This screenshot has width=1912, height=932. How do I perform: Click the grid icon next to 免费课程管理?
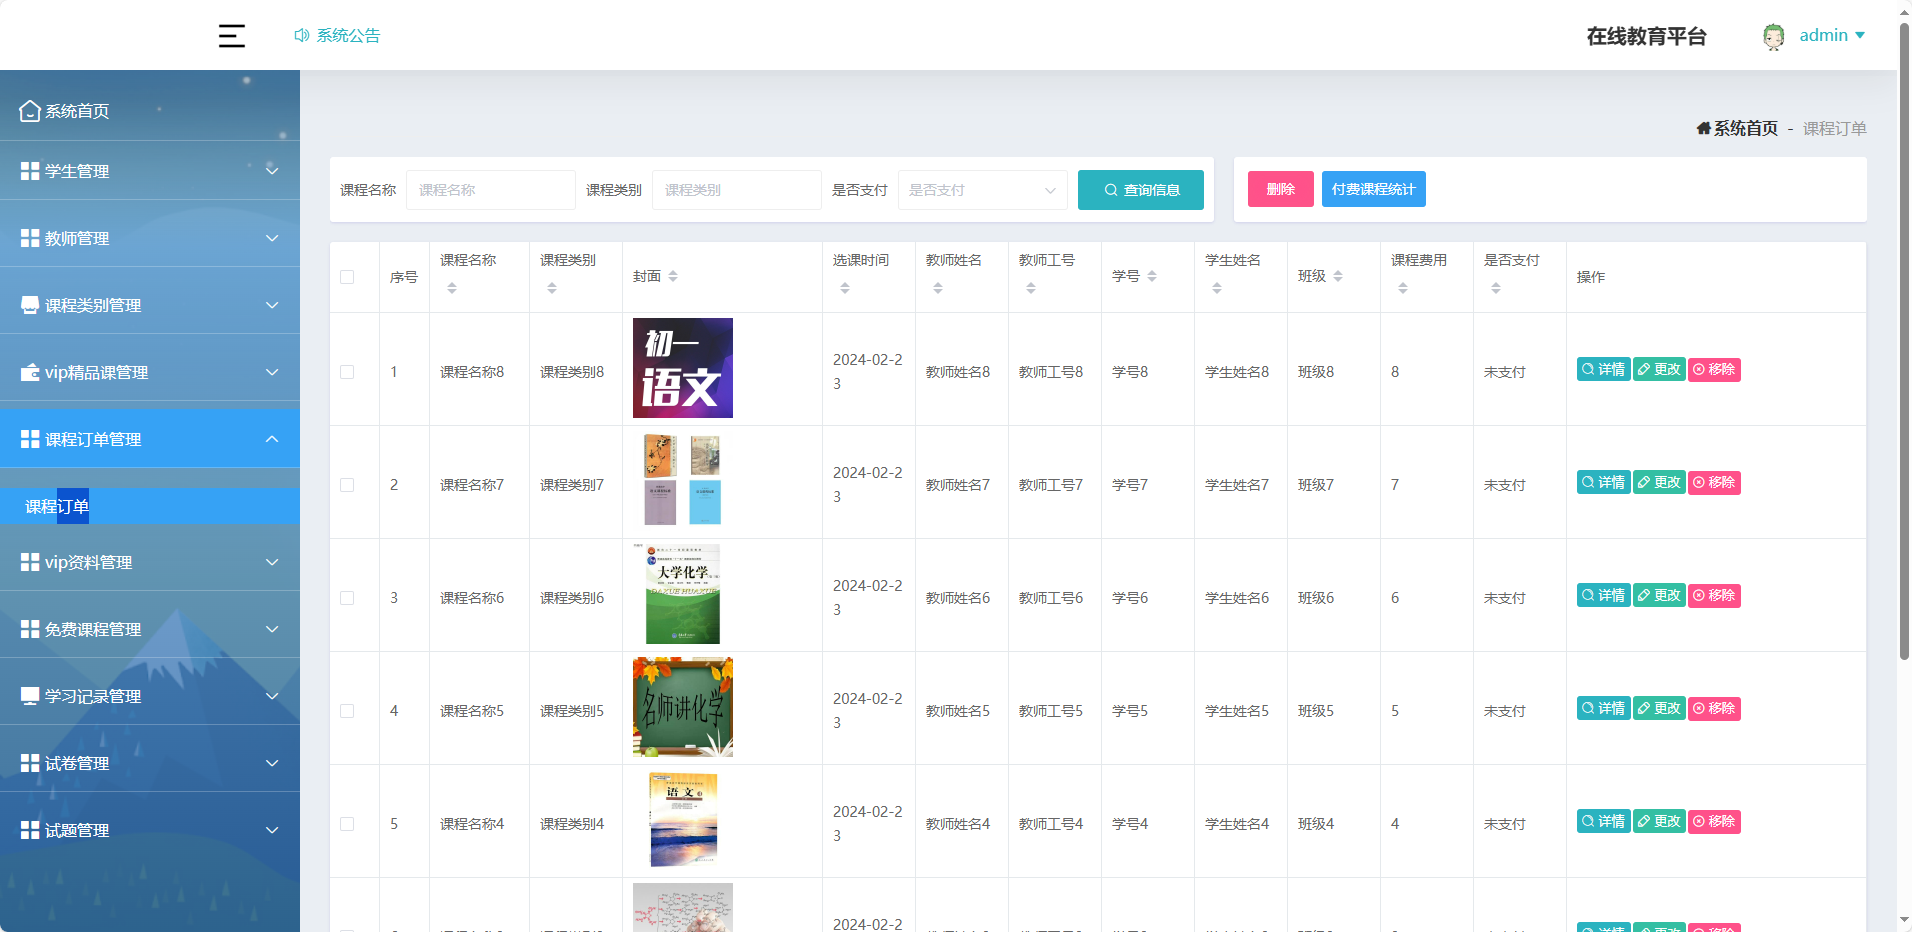click(30, 629)
